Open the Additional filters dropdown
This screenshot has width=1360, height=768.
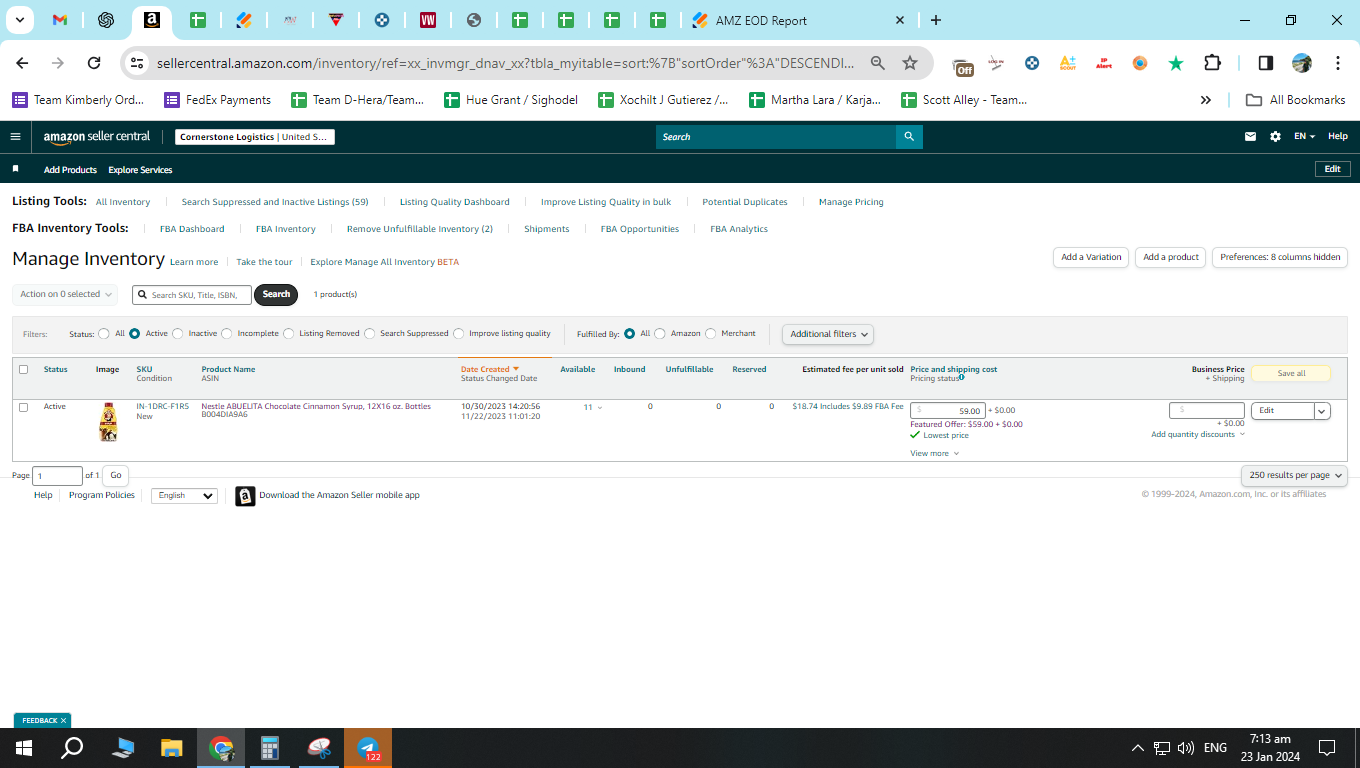coord(828,334)
